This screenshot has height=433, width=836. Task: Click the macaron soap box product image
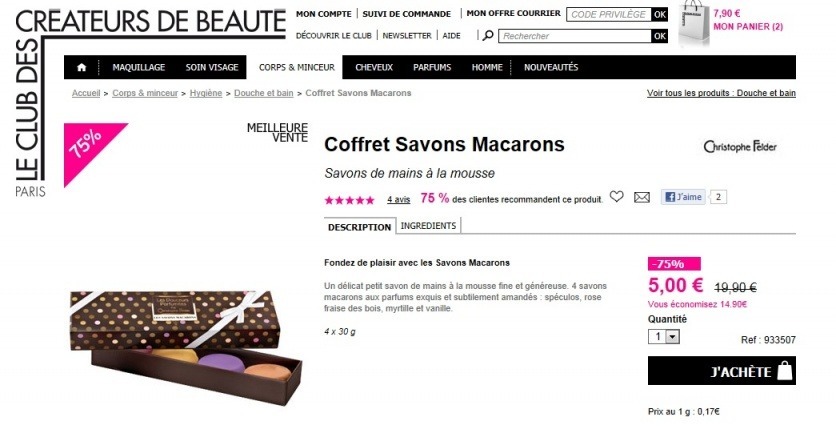pyautogui.click(x=186, y=347)
